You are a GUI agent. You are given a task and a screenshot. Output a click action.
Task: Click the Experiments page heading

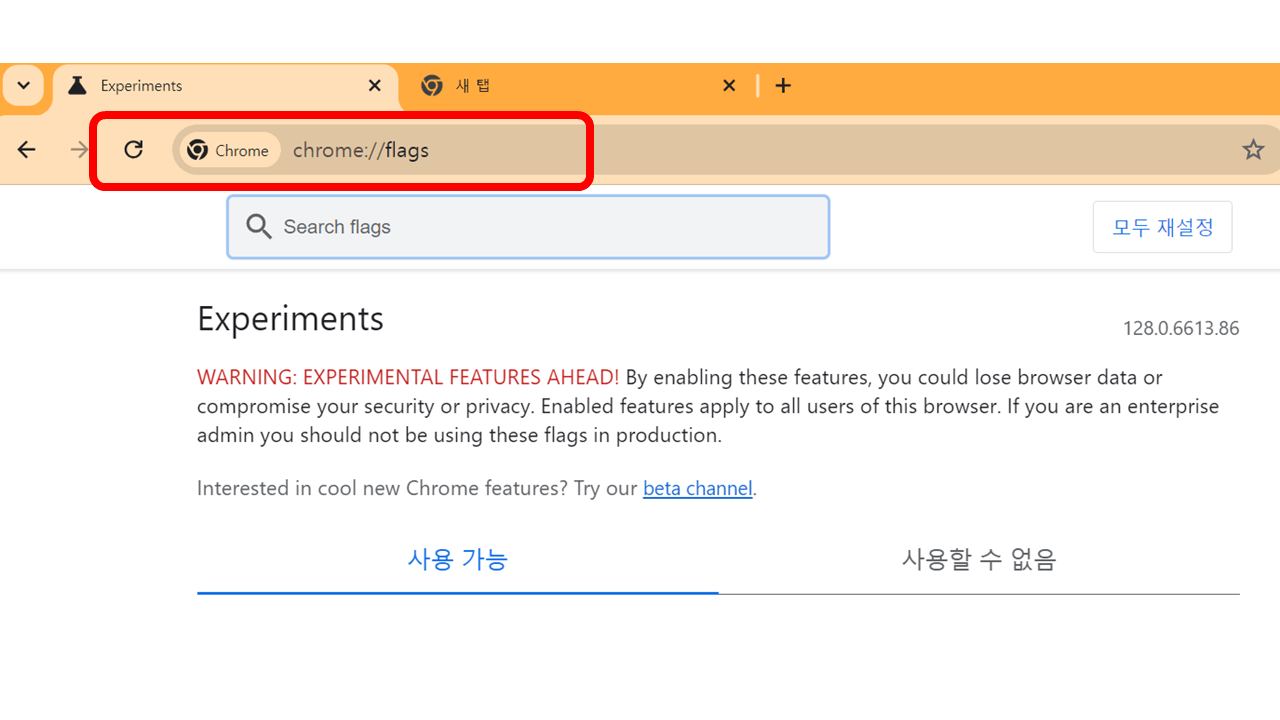coord(291,318)
